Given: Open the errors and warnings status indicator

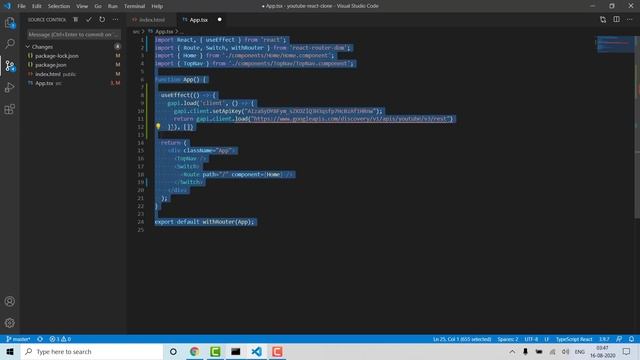Looking at the screenshot, I should [x=60, y=339].
